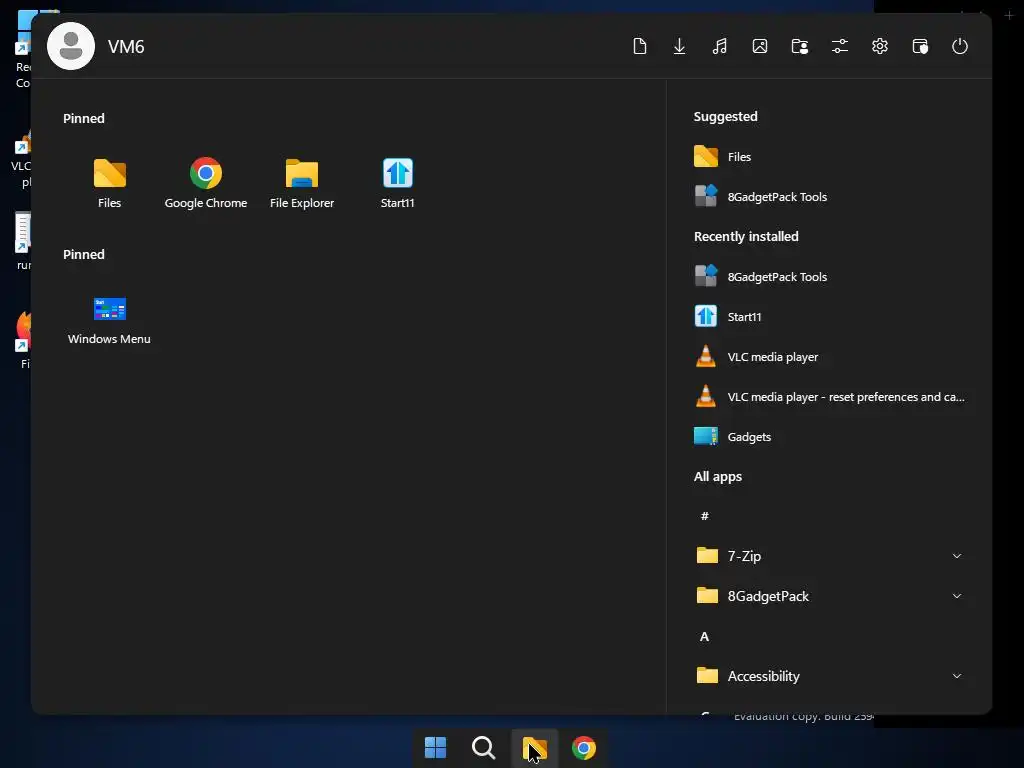
Task: Open Files under Suggested
Action: pos(829,157)
